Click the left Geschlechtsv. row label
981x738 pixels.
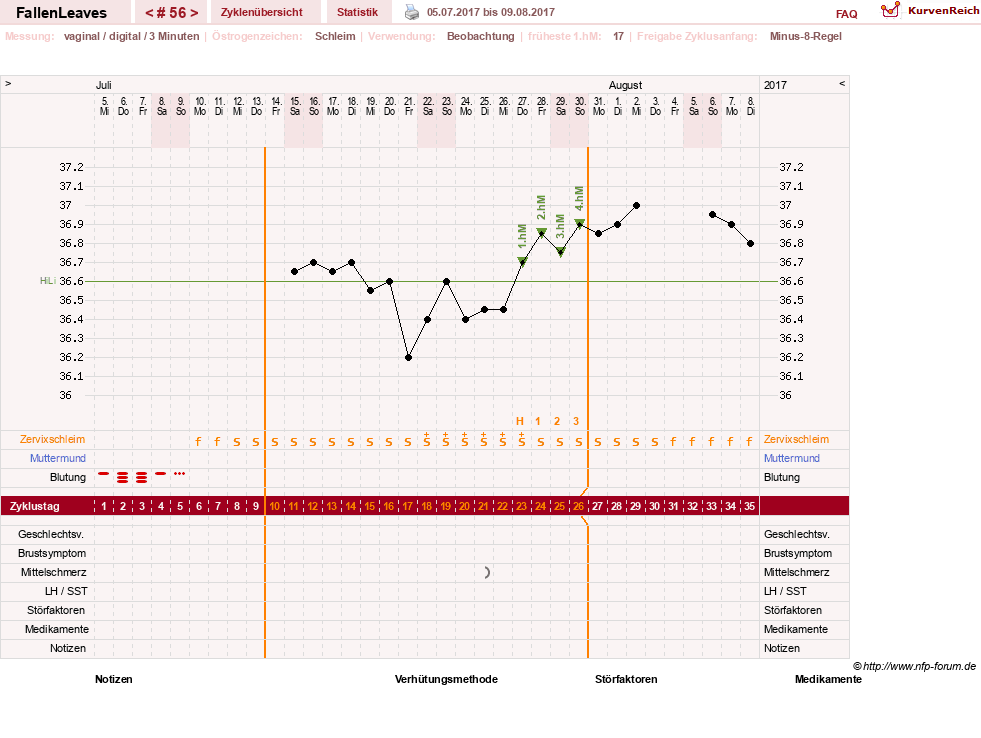[x=51, y=534]
